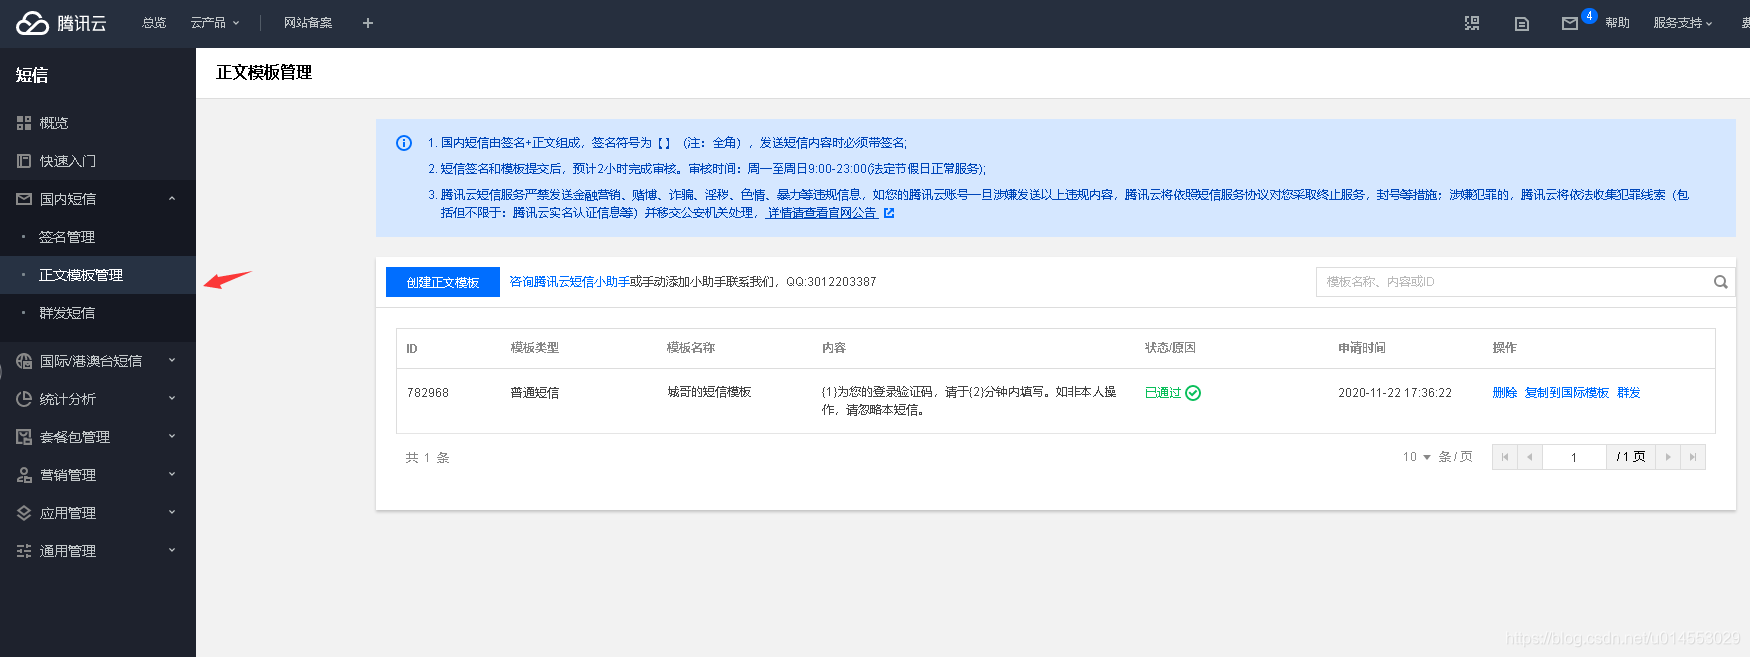Open the 详情请查看官网公告 link
The image size is (1750, 657).
pyautogui.click(x=822, y=213)
